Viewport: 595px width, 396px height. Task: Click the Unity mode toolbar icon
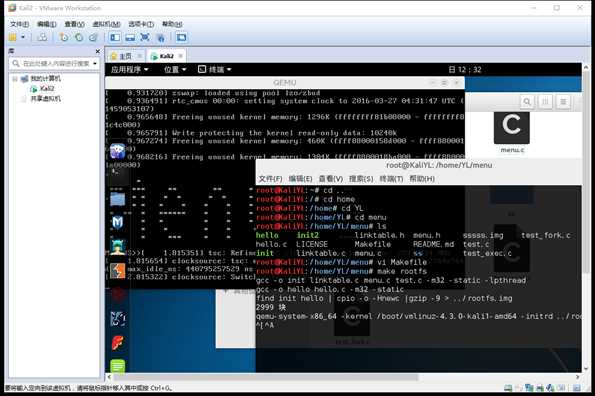click(x=161, y=37)
